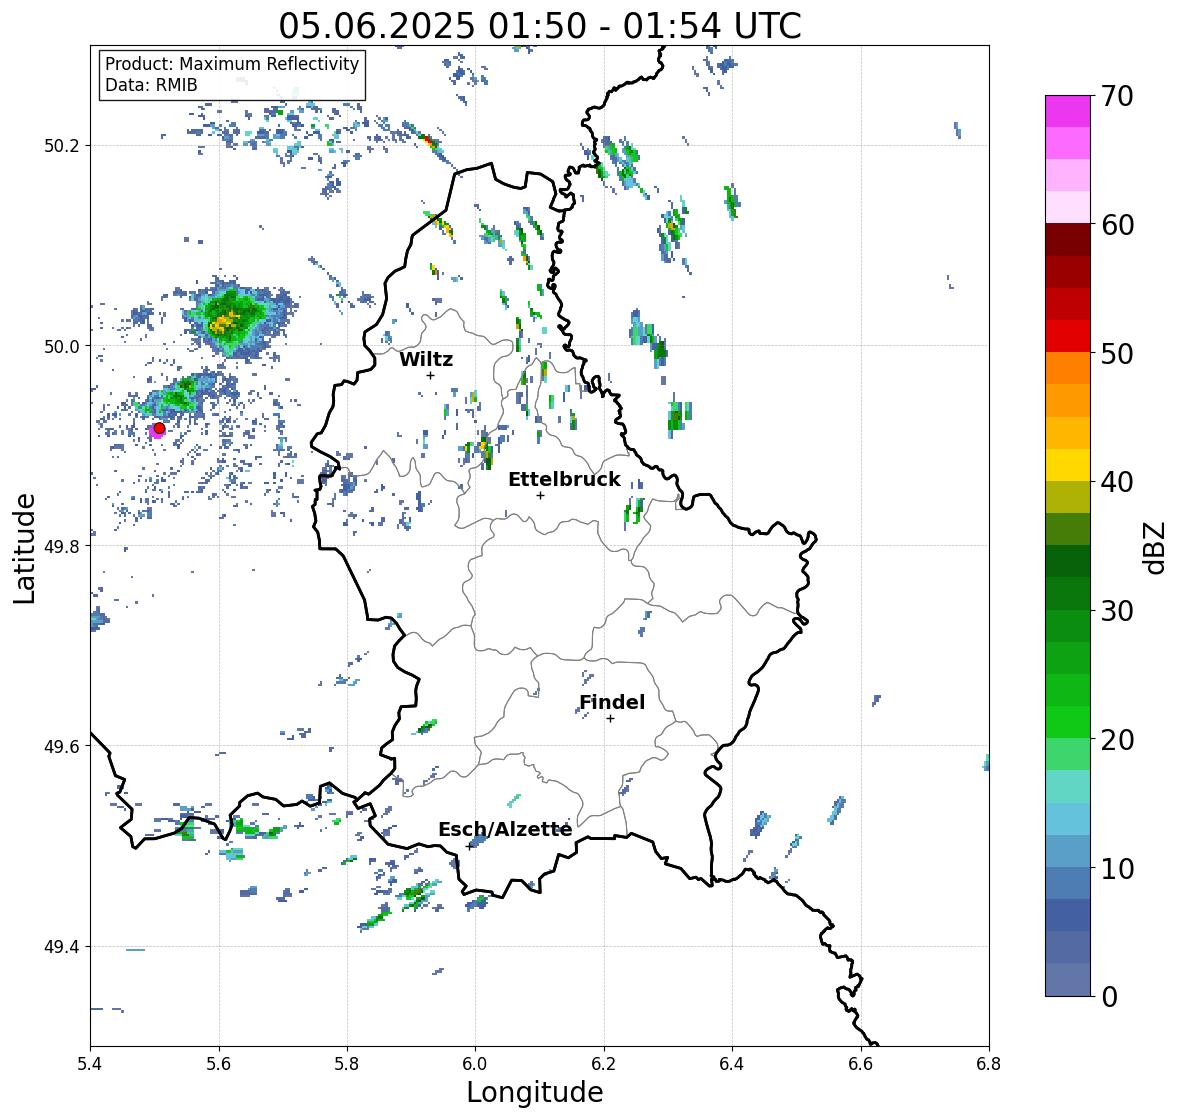Click the plus marker under Esch/Alzette
Image resolution: width=1179 pixels, height=1117 pixels.
(470, 846)
